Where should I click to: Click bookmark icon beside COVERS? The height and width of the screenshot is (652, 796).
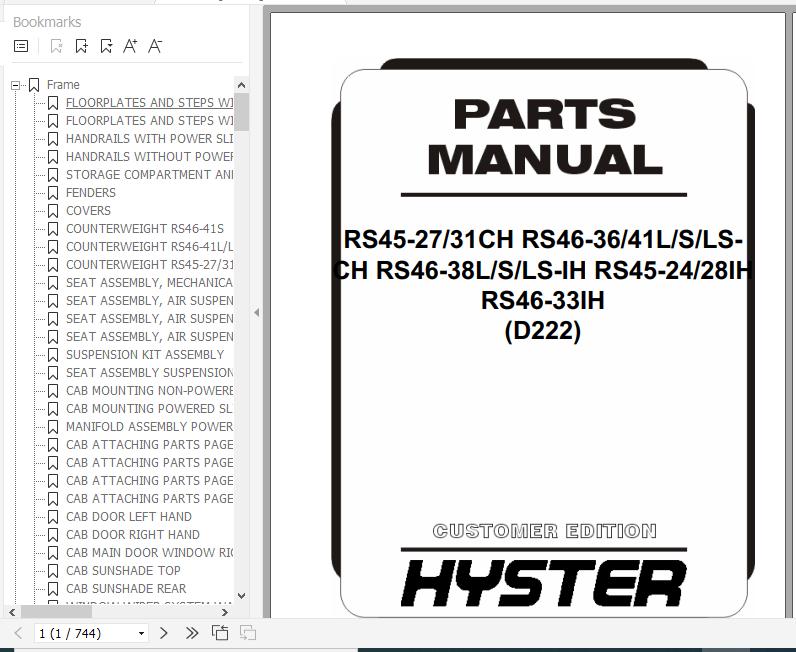[x=53, y=211]
